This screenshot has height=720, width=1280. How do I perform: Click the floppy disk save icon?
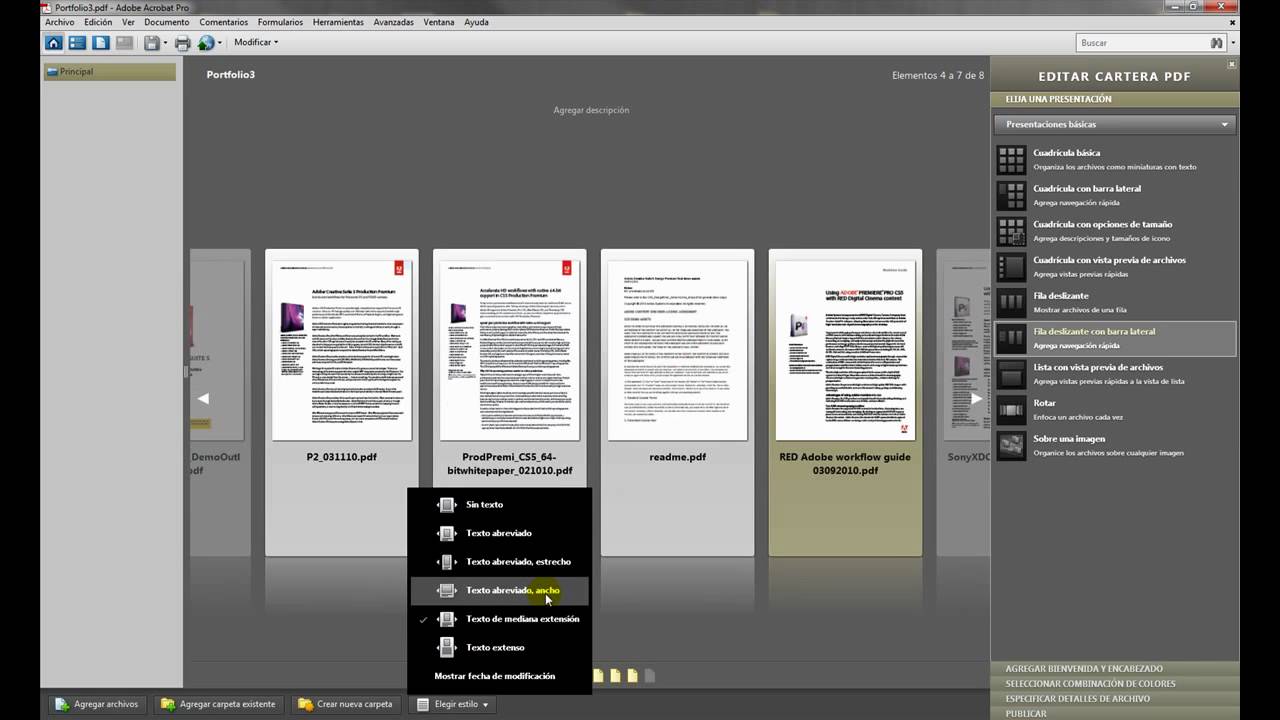151,43
